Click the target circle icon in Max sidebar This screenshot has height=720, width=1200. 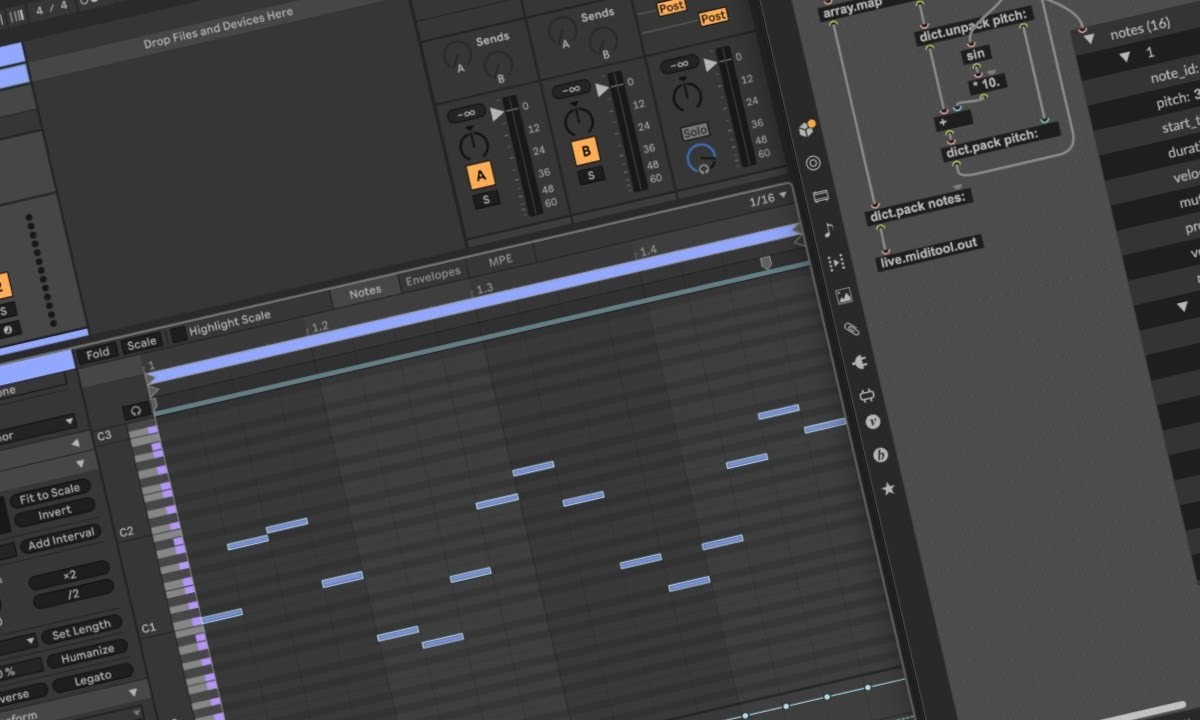(x=813, y=162)
